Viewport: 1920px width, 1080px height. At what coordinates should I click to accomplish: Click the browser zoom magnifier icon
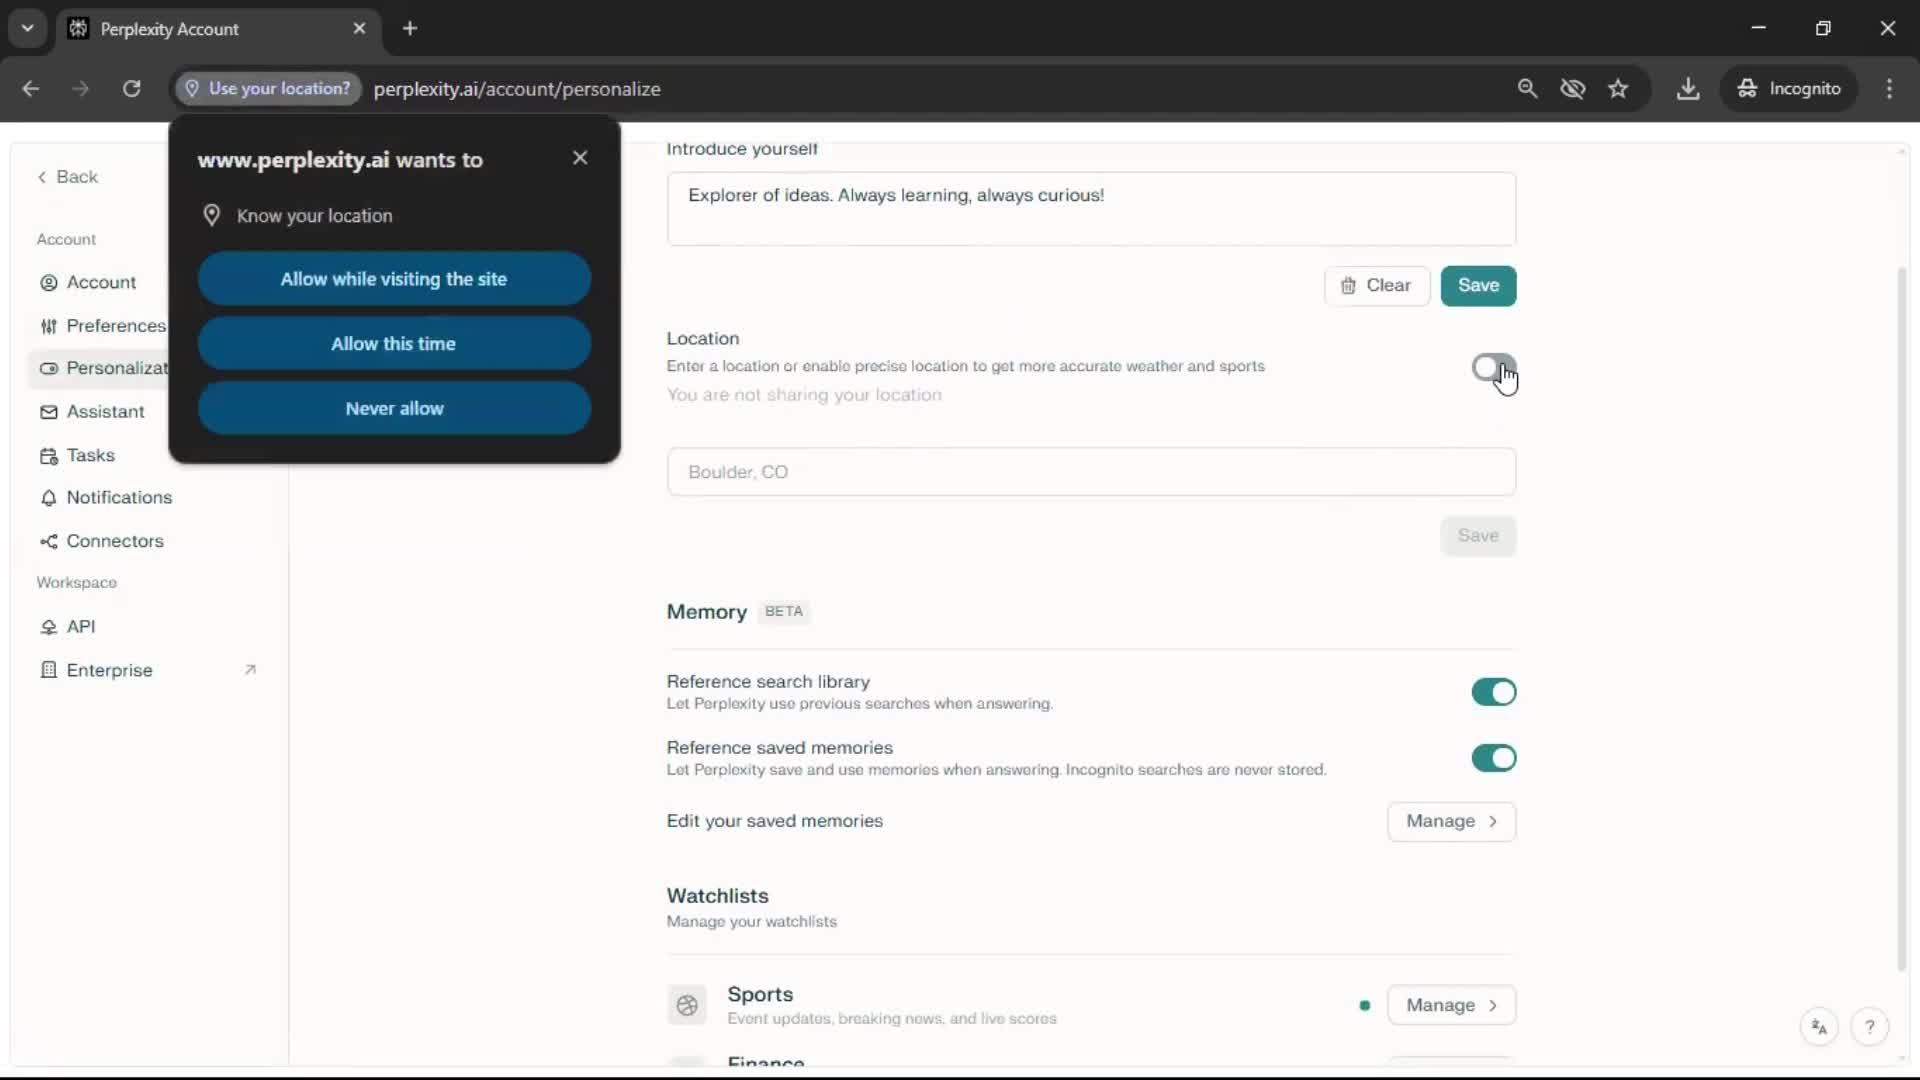tap(1527, 88)
